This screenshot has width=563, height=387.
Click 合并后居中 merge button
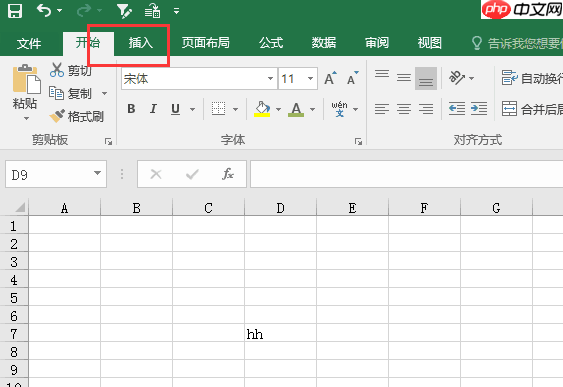532,109
